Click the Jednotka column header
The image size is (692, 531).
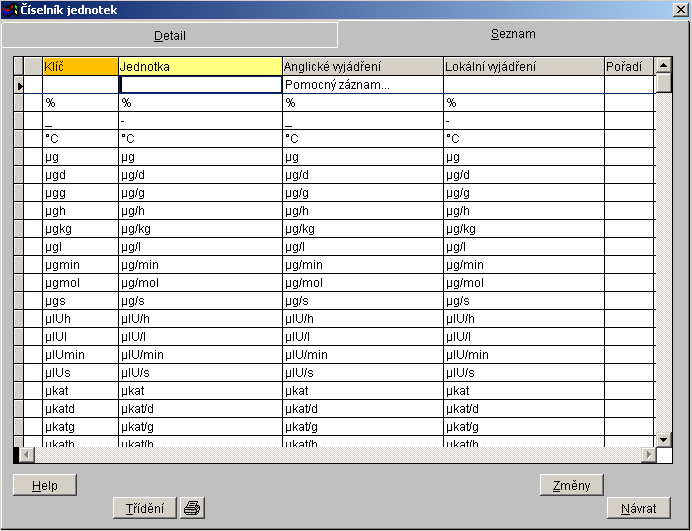(200, 66)
